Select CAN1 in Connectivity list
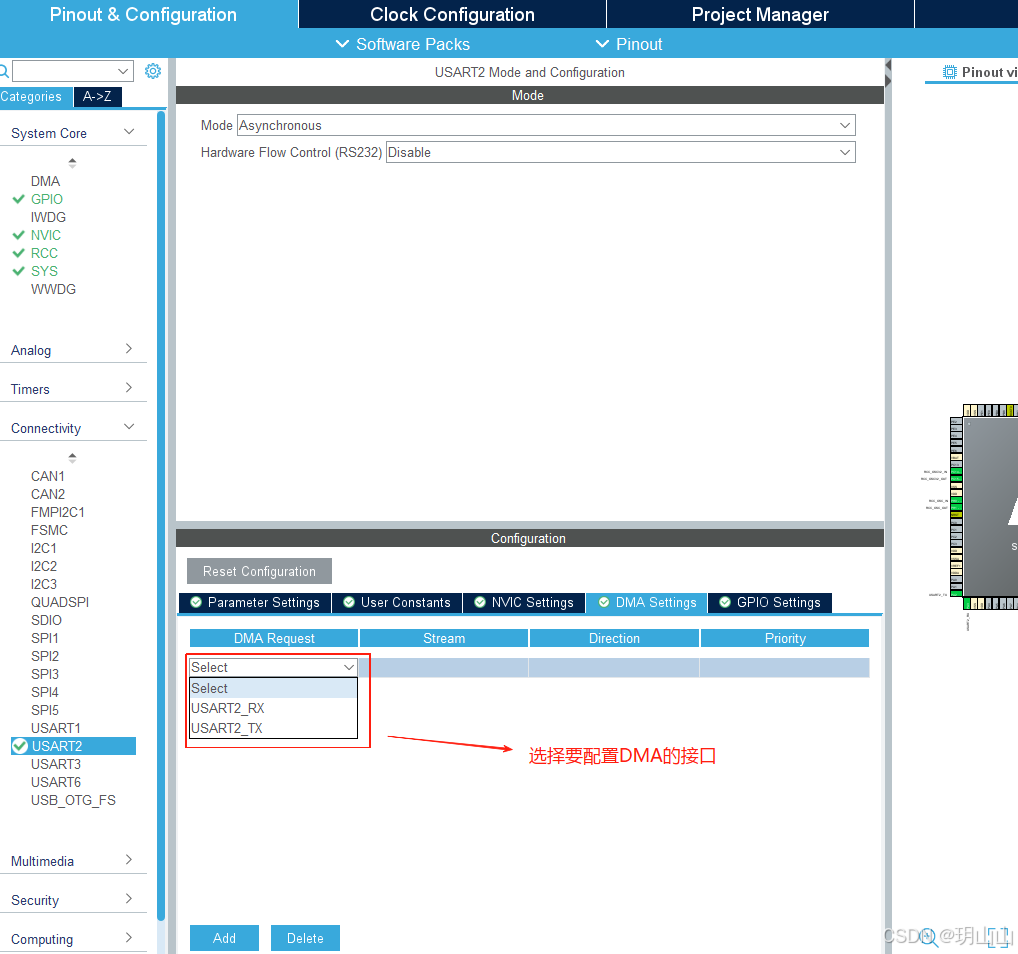Image resolution: width=1018 pixels, height=954 pixels. [48, 476]
